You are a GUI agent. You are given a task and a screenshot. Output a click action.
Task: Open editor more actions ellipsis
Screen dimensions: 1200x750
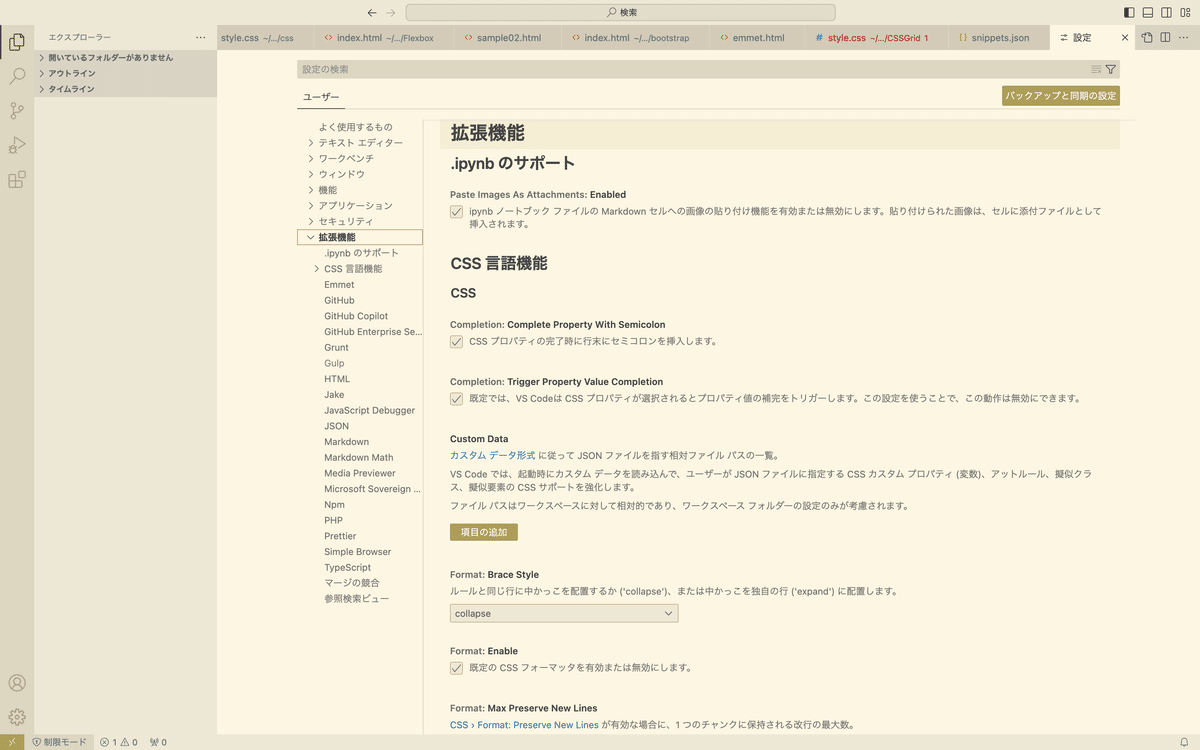(1185, 38)
